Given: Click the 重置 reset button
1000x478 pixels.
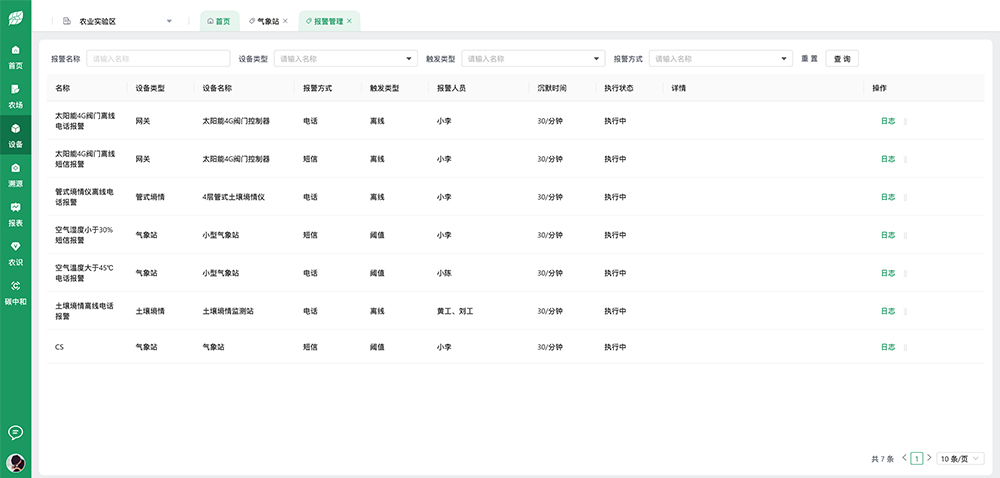Looking at the screenshot, I should [x=809, y=59].
